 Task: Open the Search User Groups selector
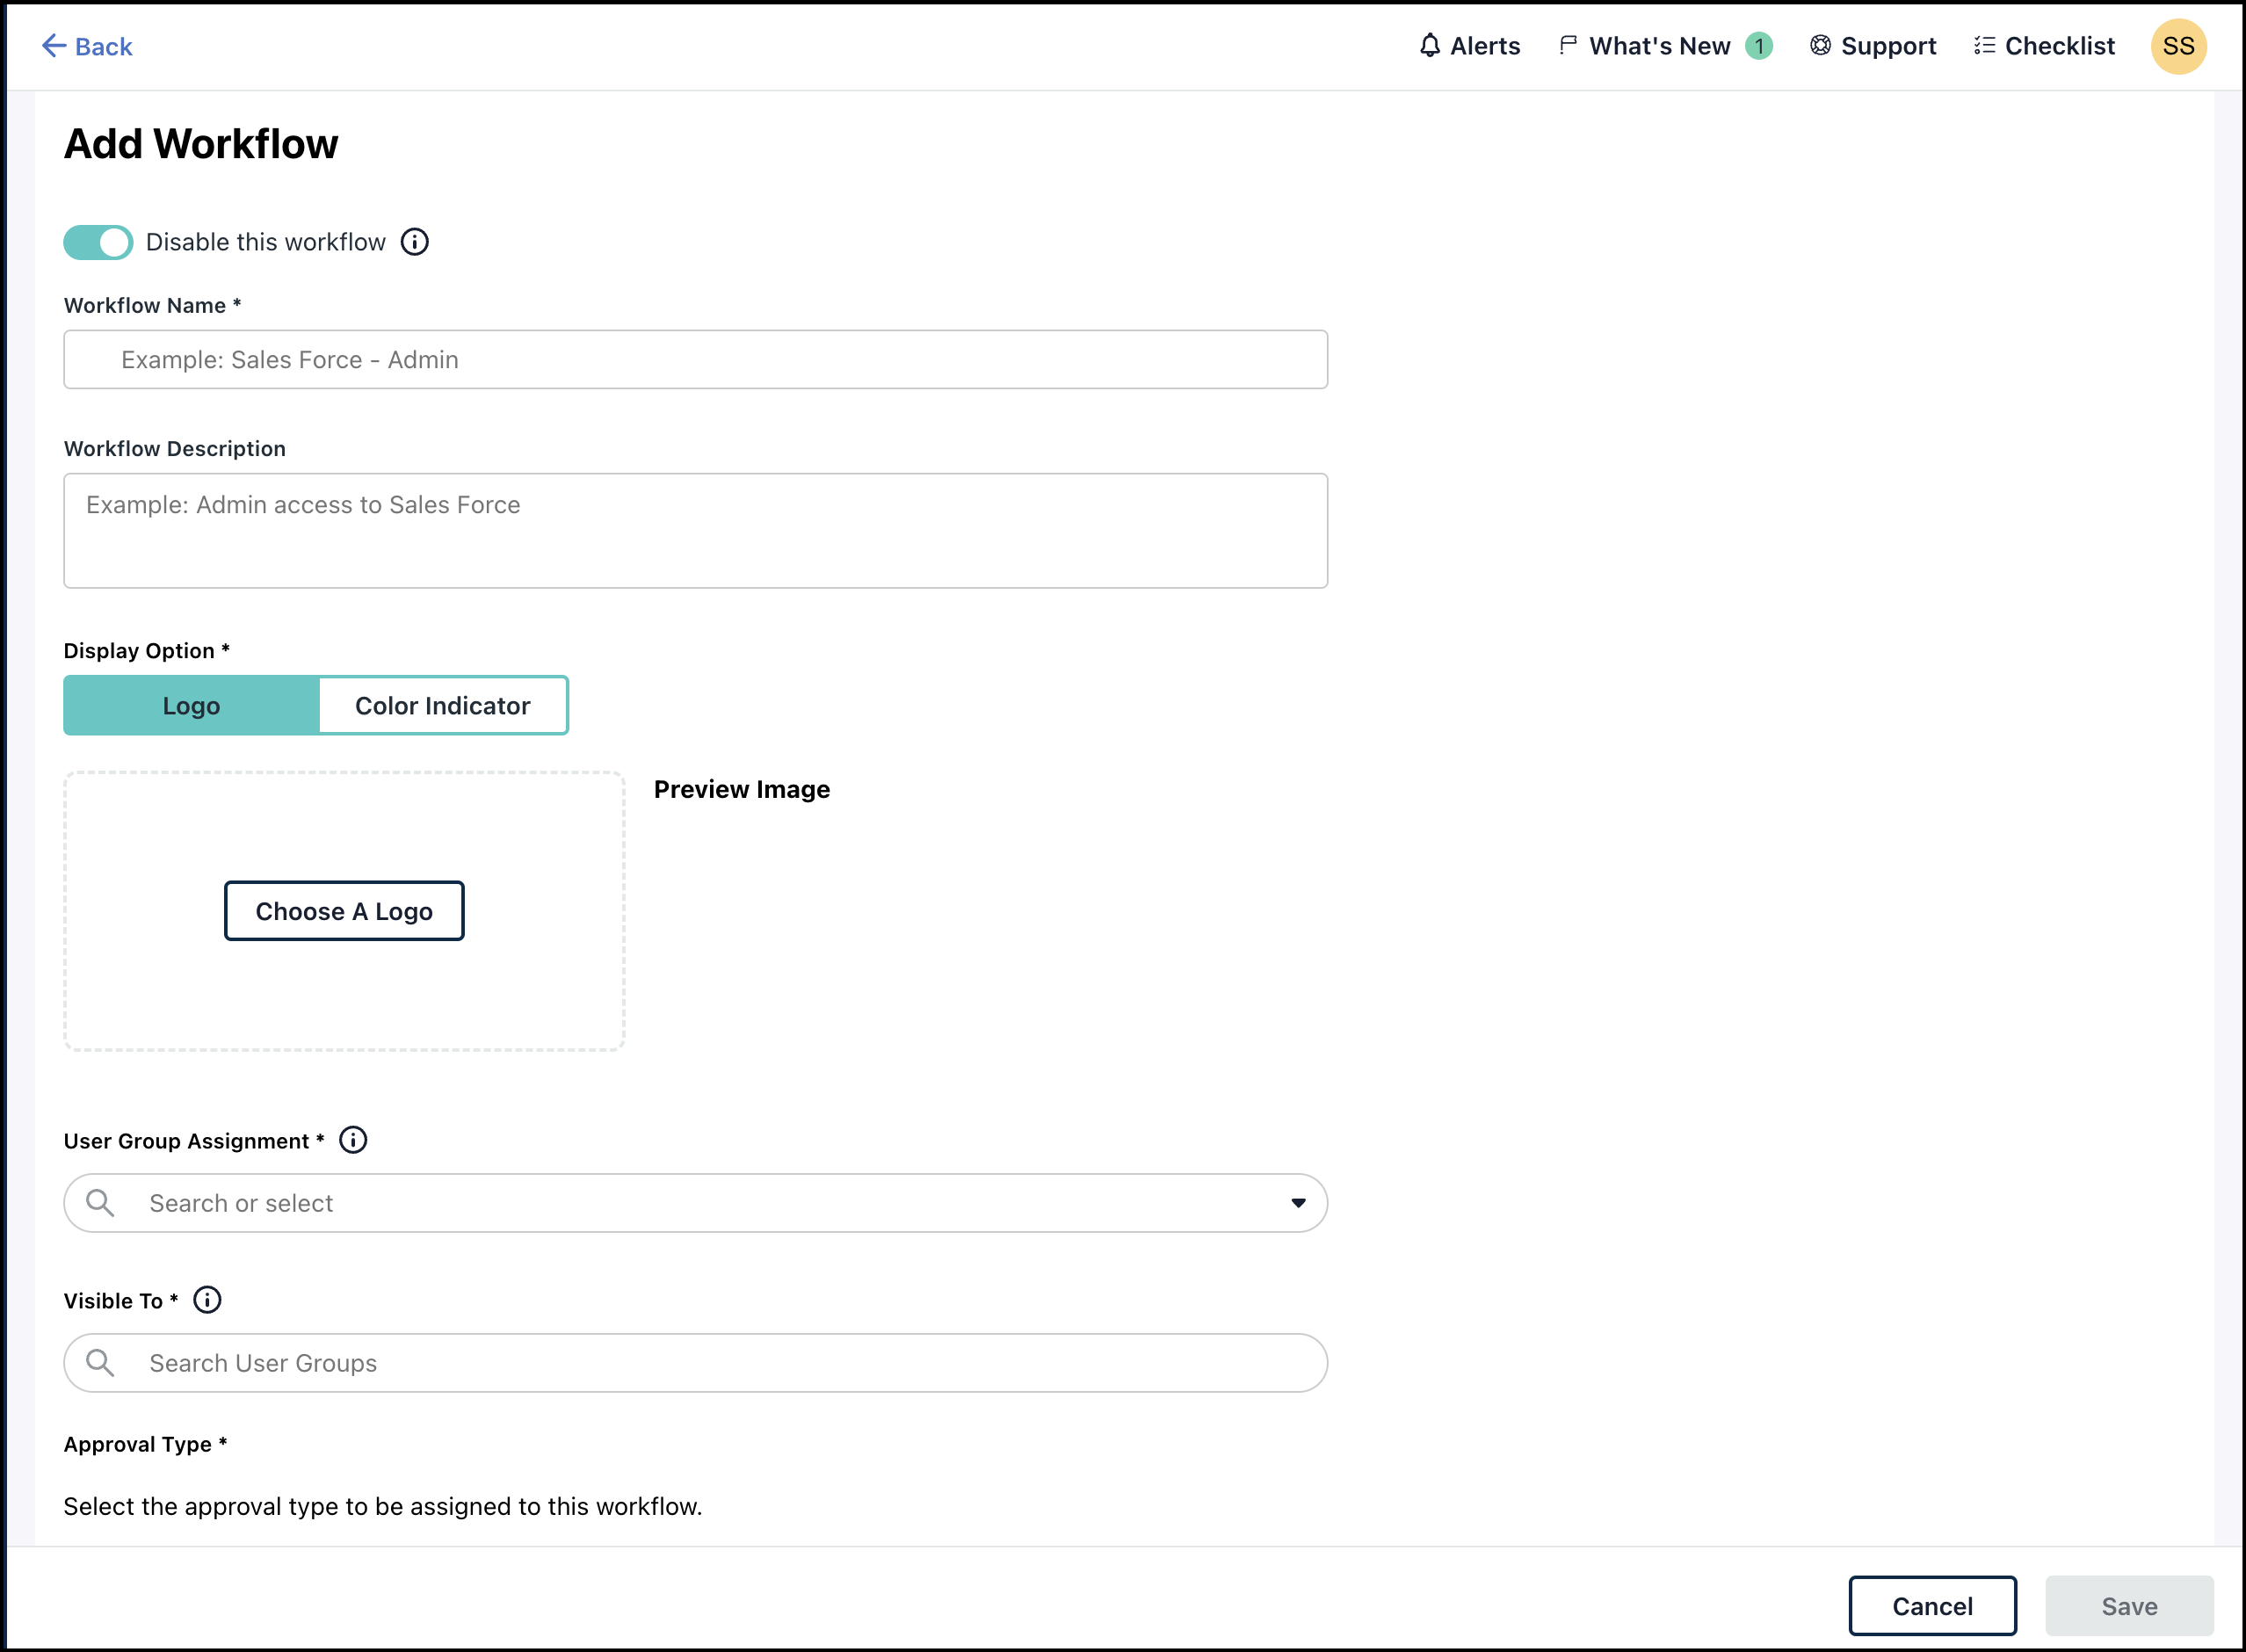600,1363
